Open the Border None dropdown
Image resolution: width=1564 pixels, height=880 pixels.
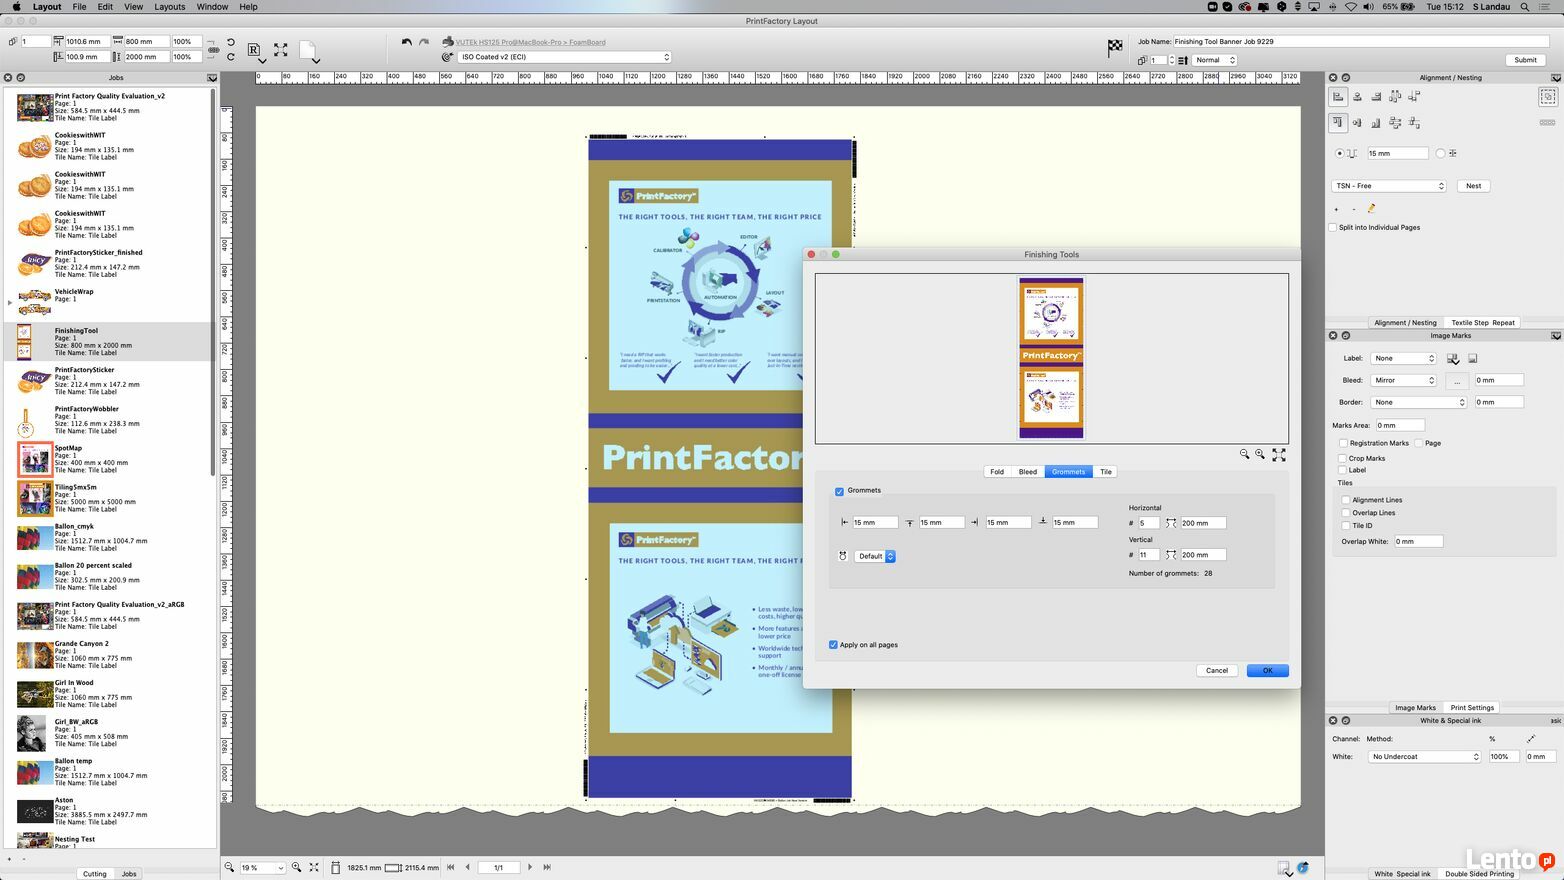tap(1418, 402)
